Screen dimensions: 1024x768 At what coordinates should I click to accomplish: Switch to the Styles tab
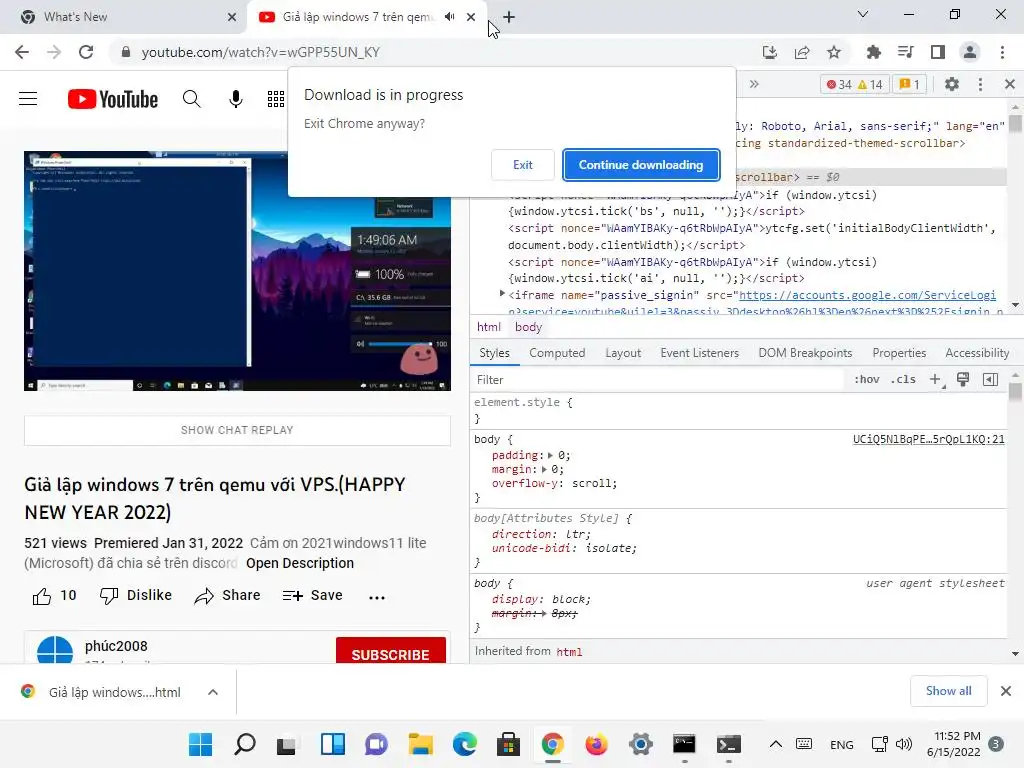click(x=494, y=353)
